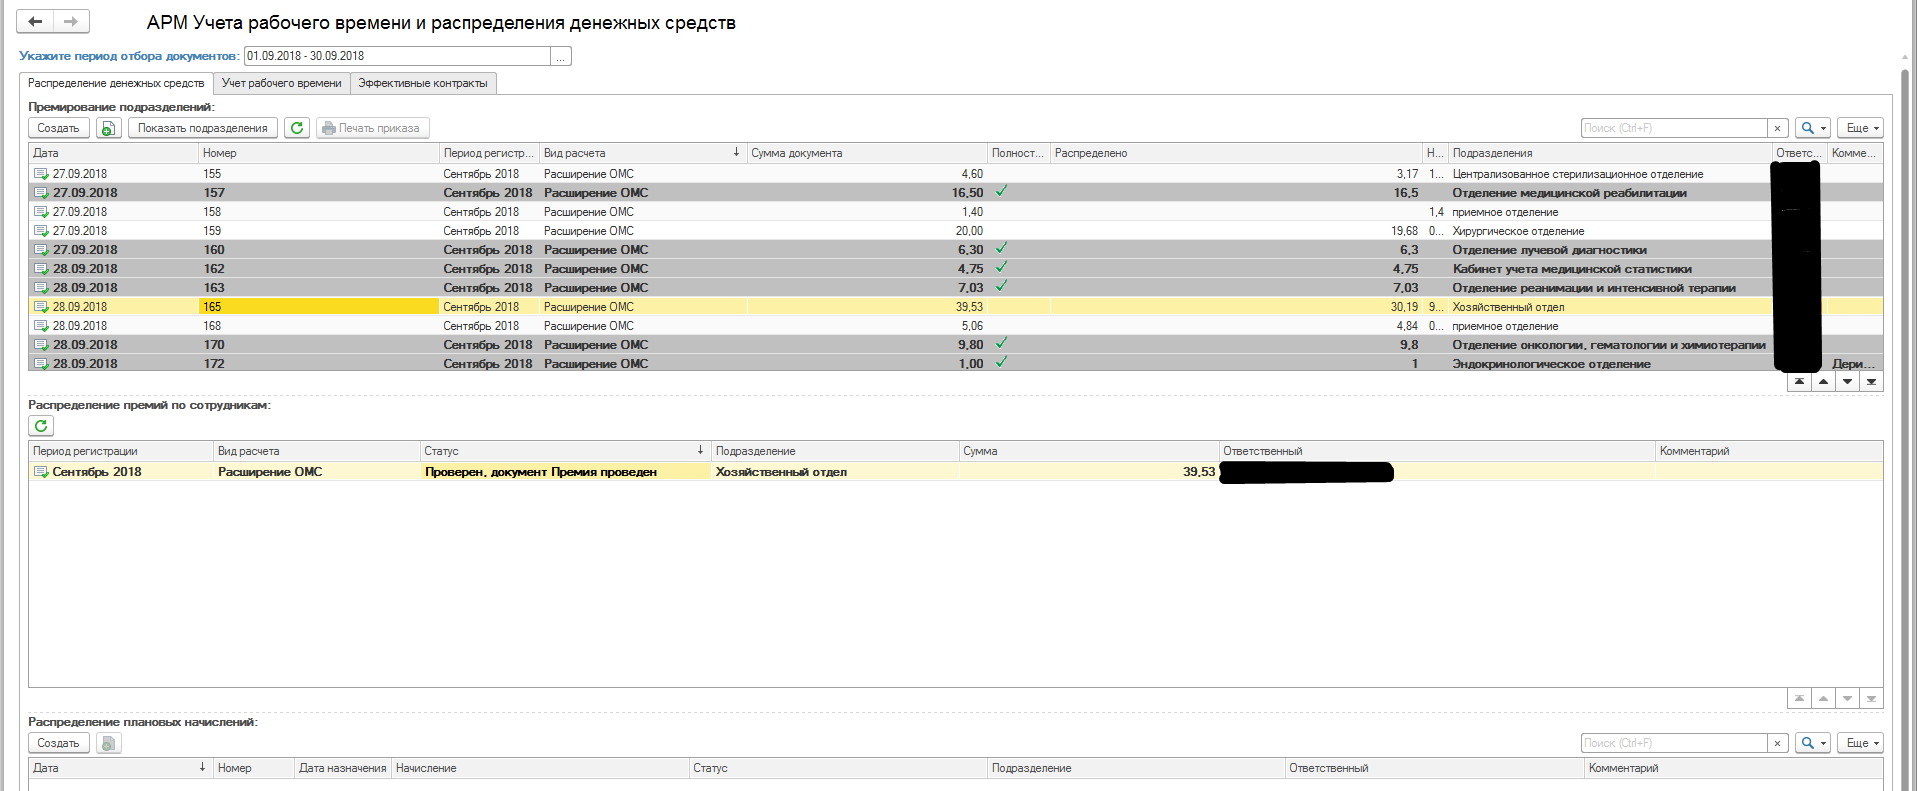Clear the top search field with X
Image resolution: width=1917 pixels, height=791 pixels.
[x=1777, y=128]
